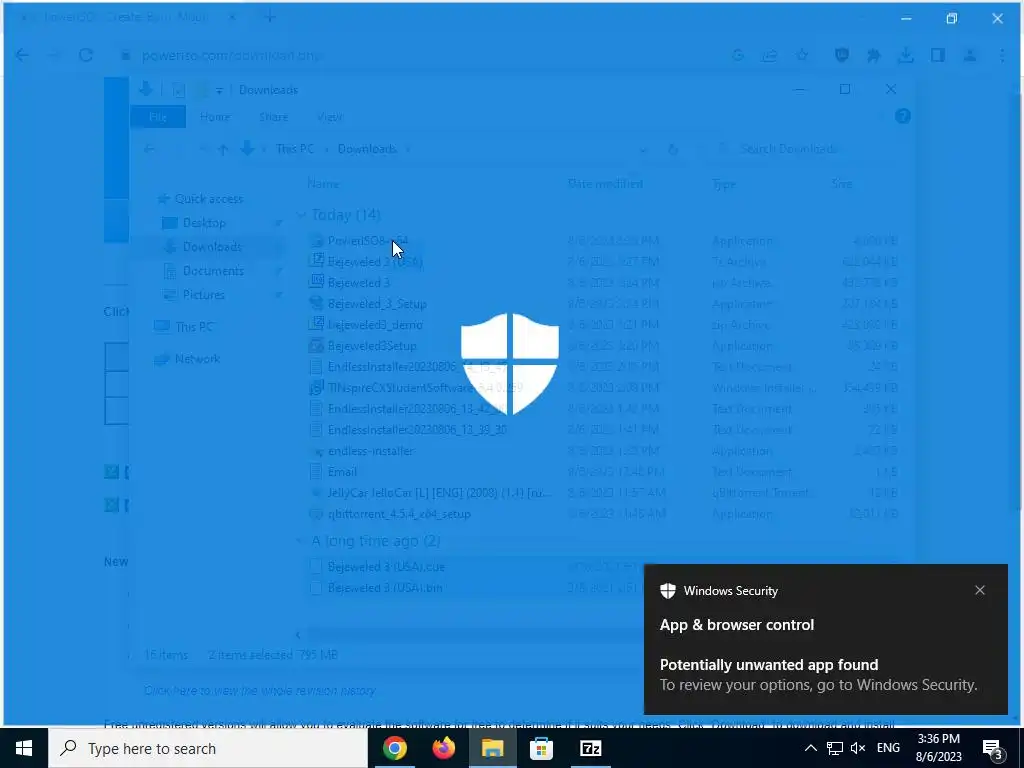This screenshot has width=1024, height=768.
Task: Open the Chrome downloads icon
Action: tap(905, 56)
